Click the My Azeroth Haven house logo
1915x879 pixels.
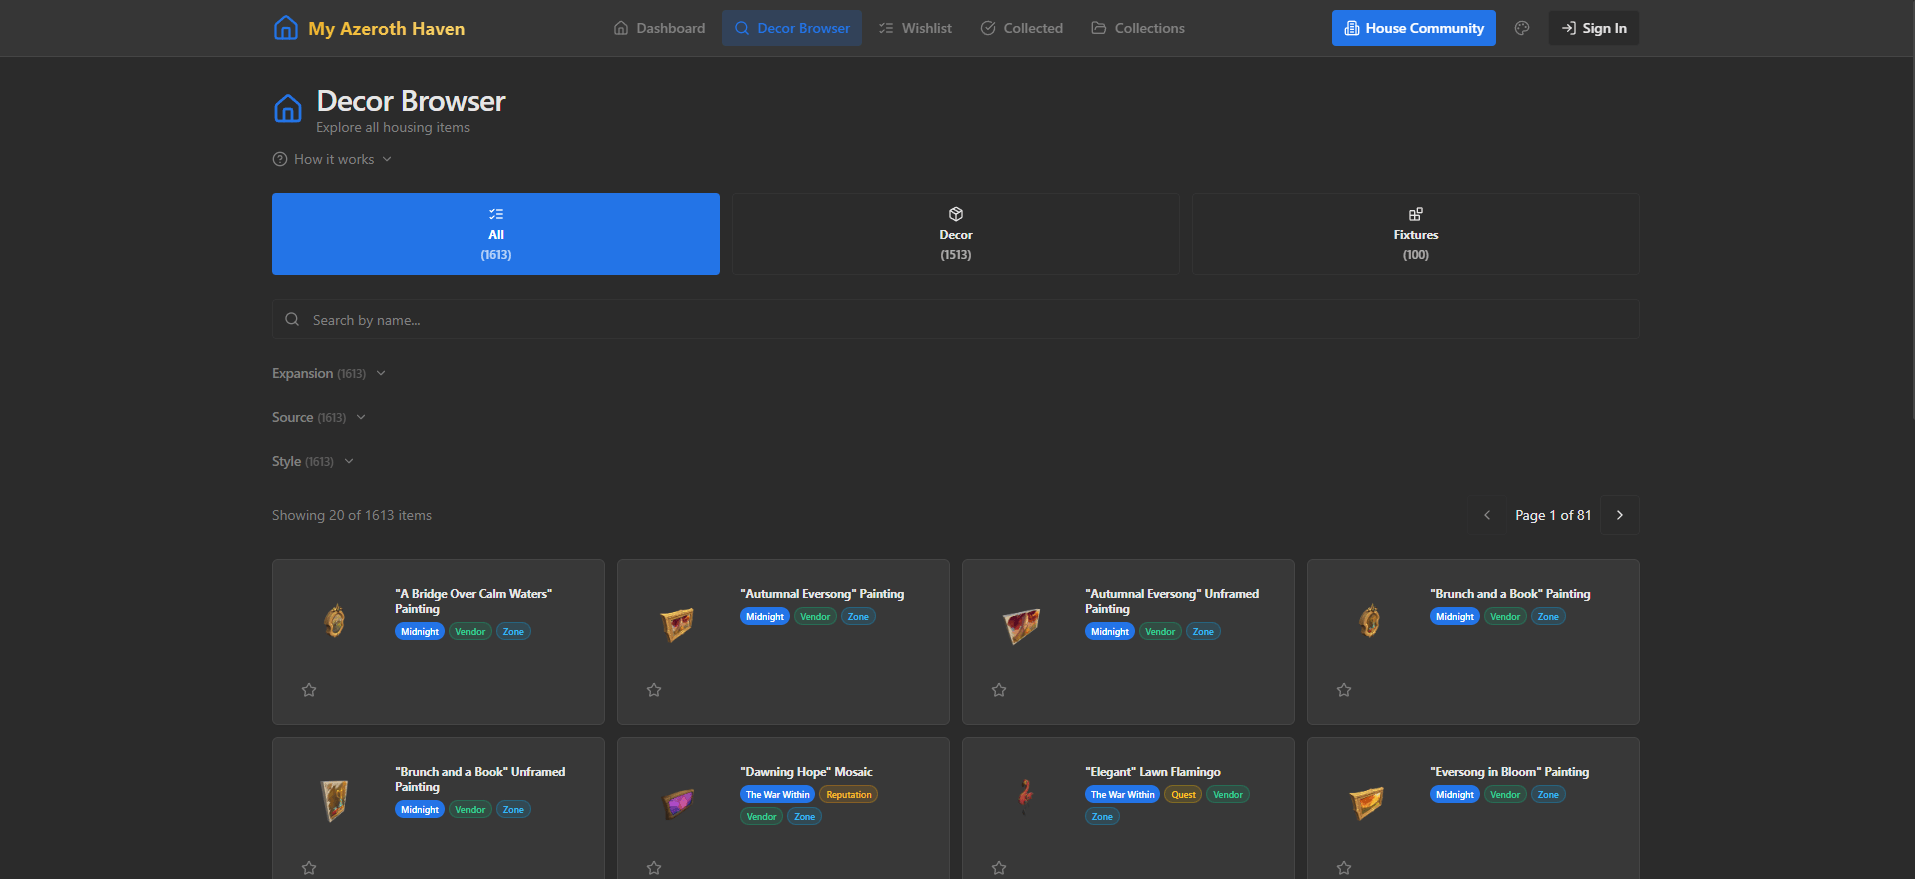[x=285, y=28]
